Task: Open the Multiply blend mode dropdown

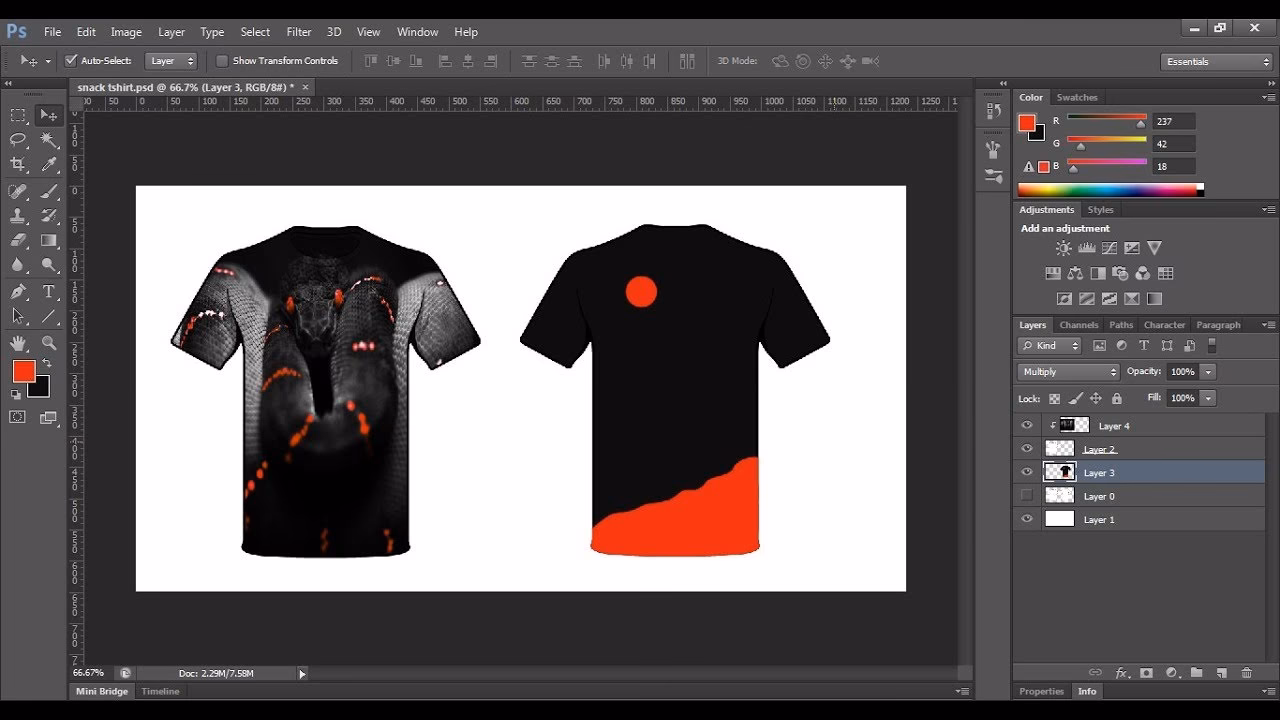Action: tap(1067, 371)
